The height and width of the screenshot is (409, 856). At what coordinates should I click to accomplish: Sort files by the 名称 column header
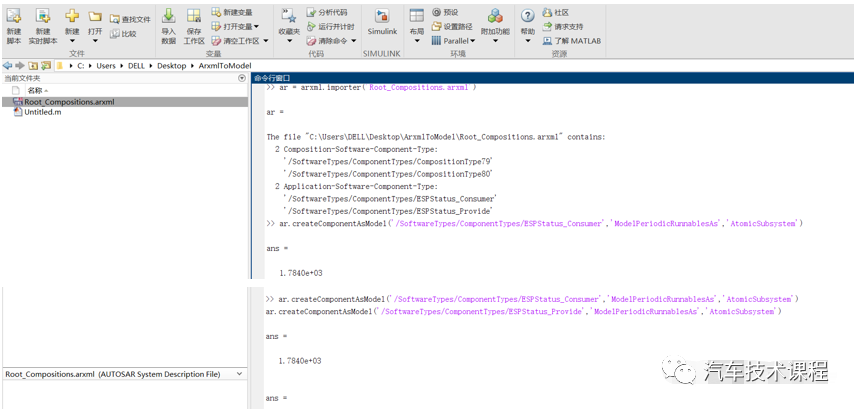click(38, 90)
